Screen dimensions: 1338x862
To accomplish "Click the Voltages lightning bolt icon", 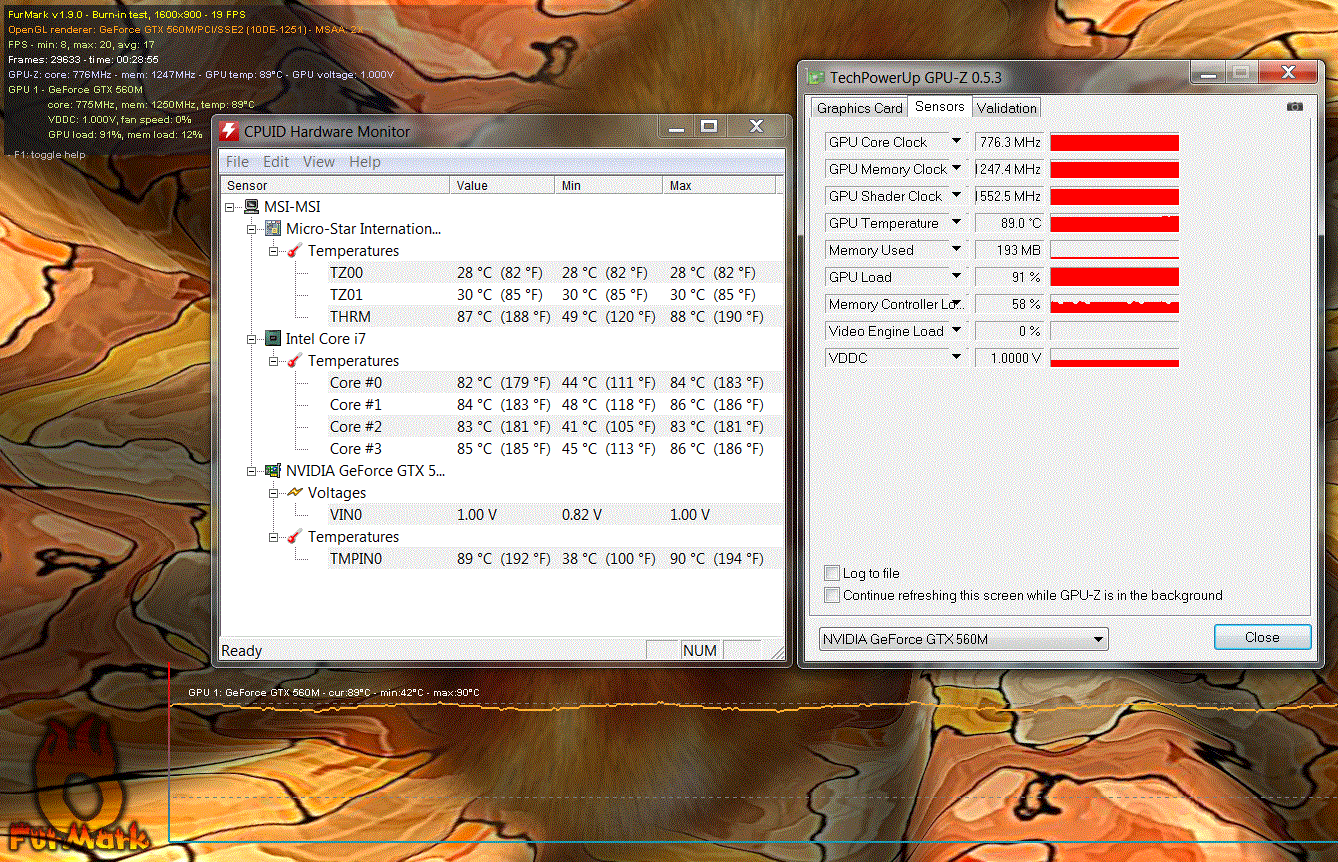I will (x=295, y=493).
